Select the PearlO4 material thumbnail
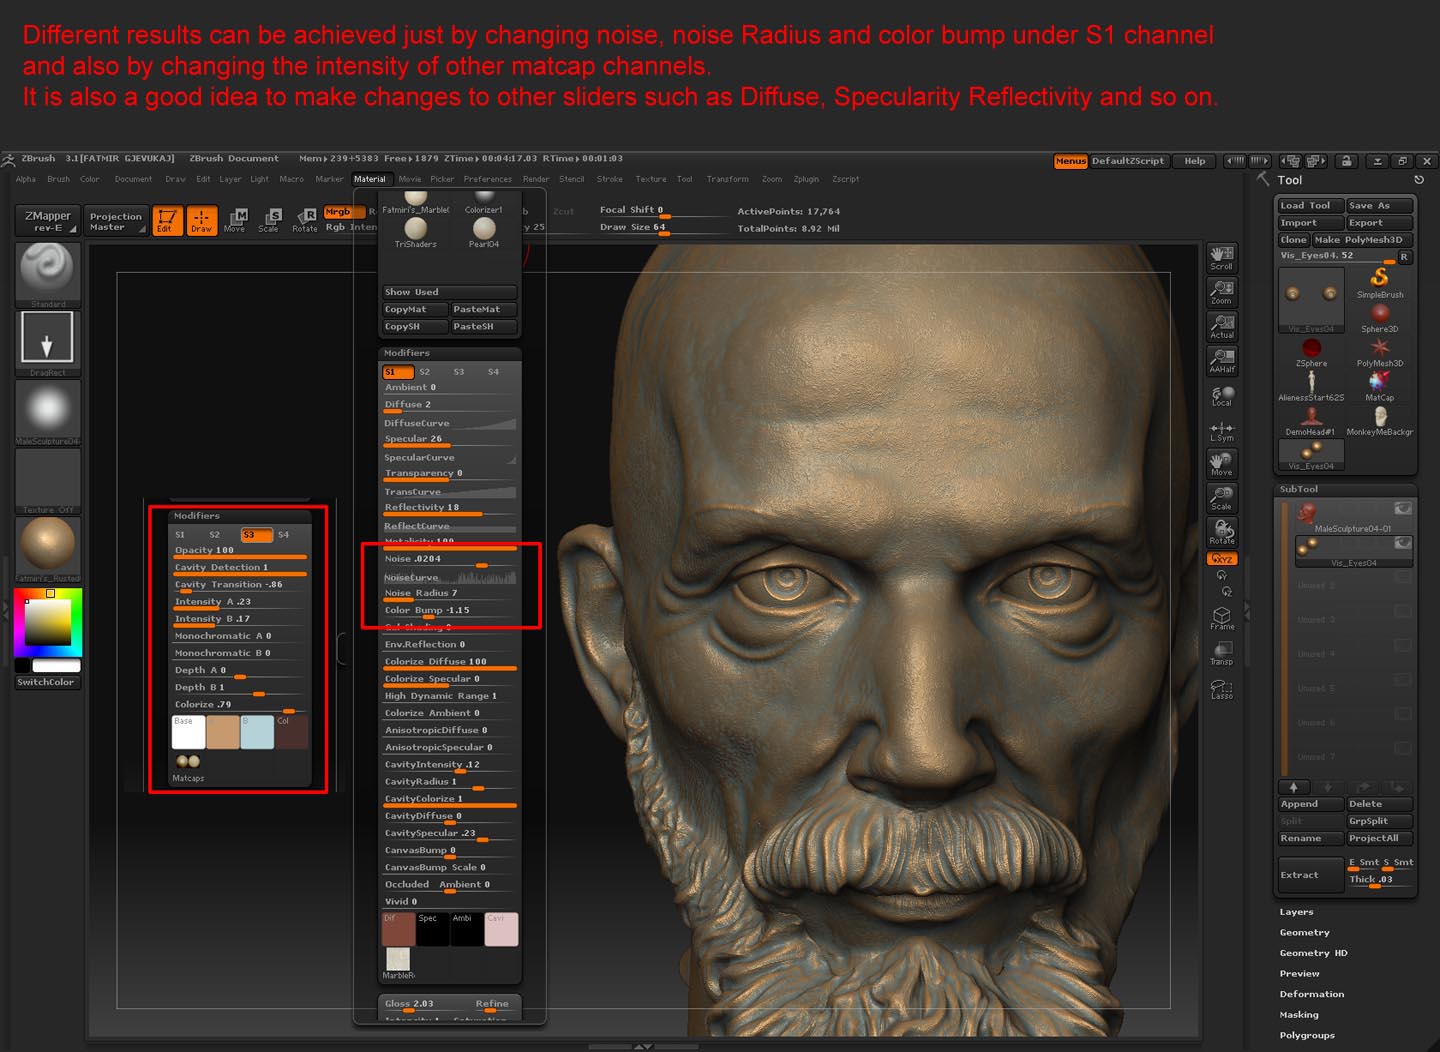The height and width of the screenshot is (1052, 1440). coord(484,232)
